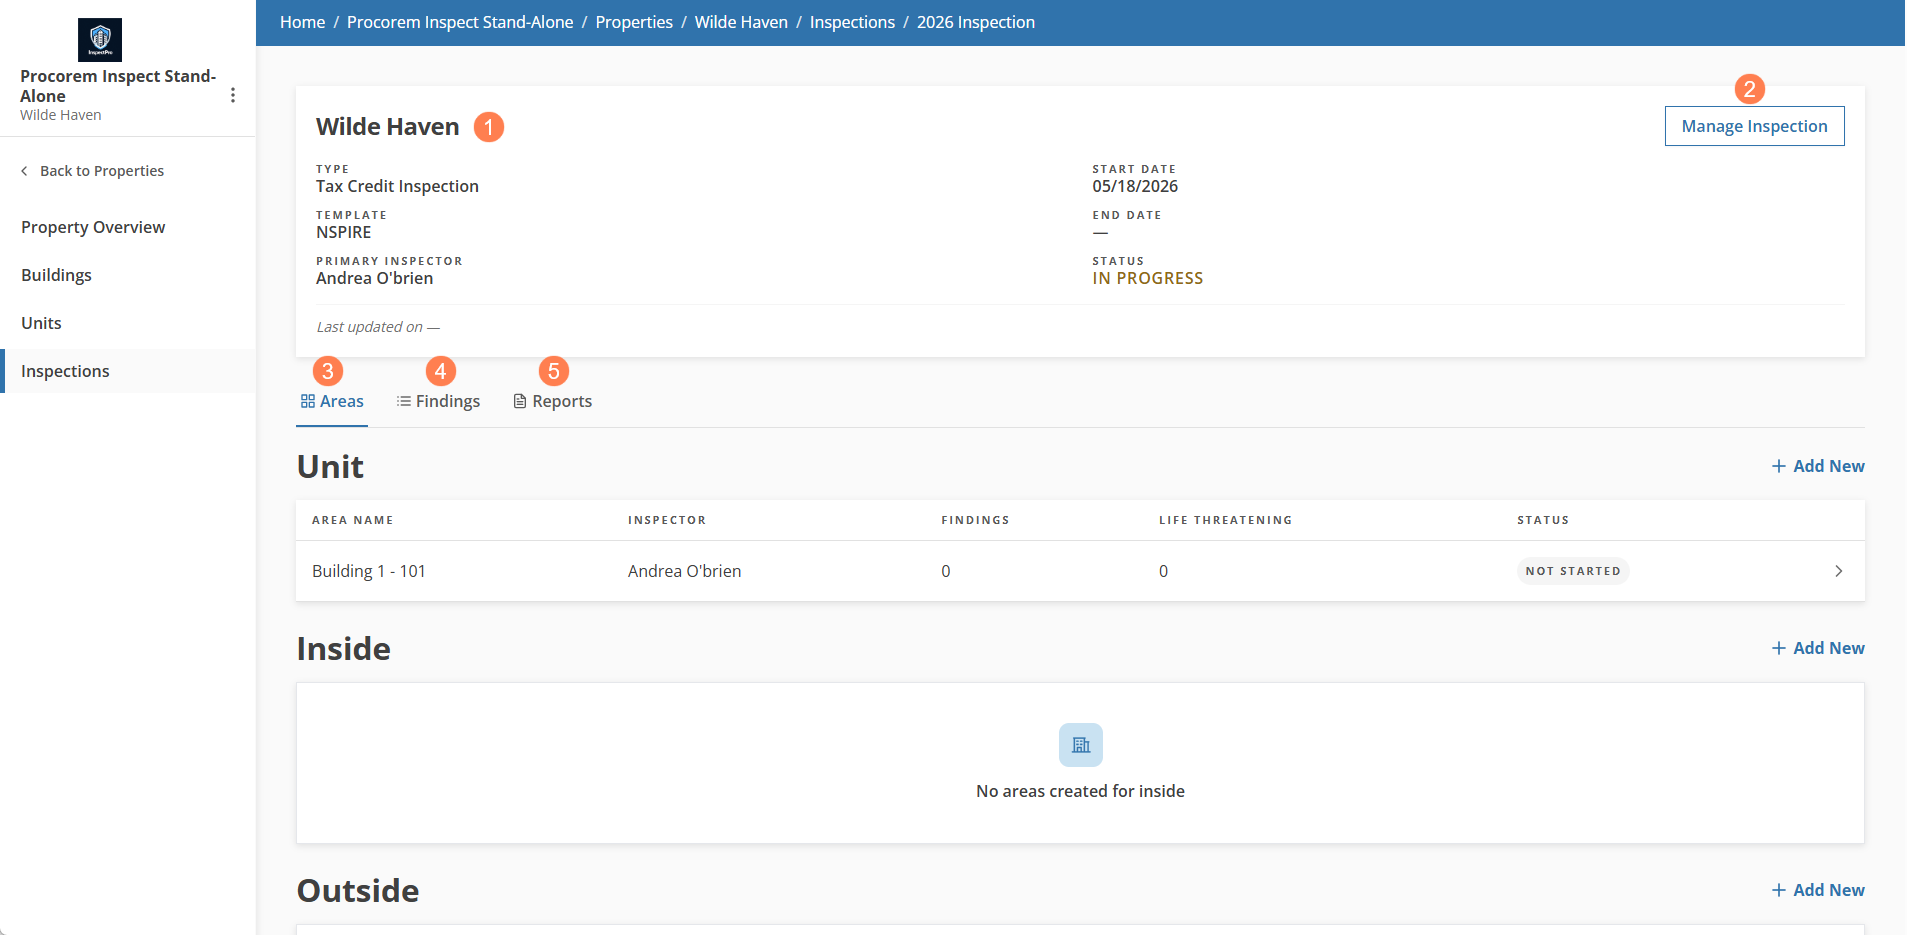Click the Areas tab grid icon
The width and height of the screenshot is (1907, 935).
(308, 401)
